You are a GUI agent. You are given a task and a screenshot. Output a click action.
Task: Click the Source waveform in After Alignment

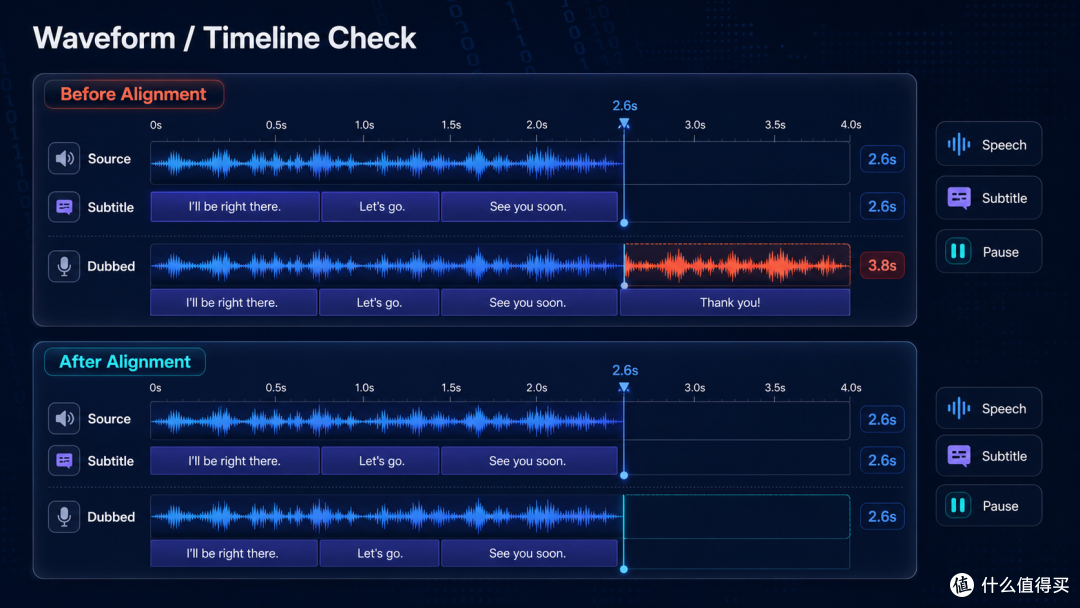(387, 421)
